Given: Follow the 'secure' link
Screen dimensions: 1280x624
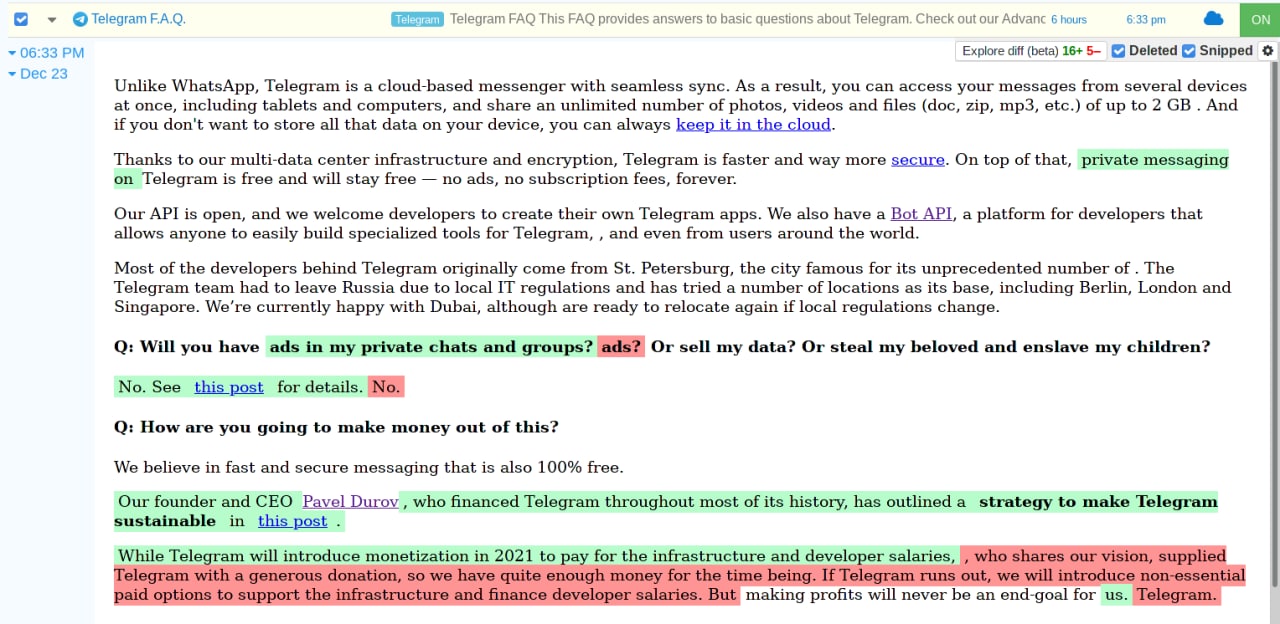Looking at the screenshot, I should [918, 160].
